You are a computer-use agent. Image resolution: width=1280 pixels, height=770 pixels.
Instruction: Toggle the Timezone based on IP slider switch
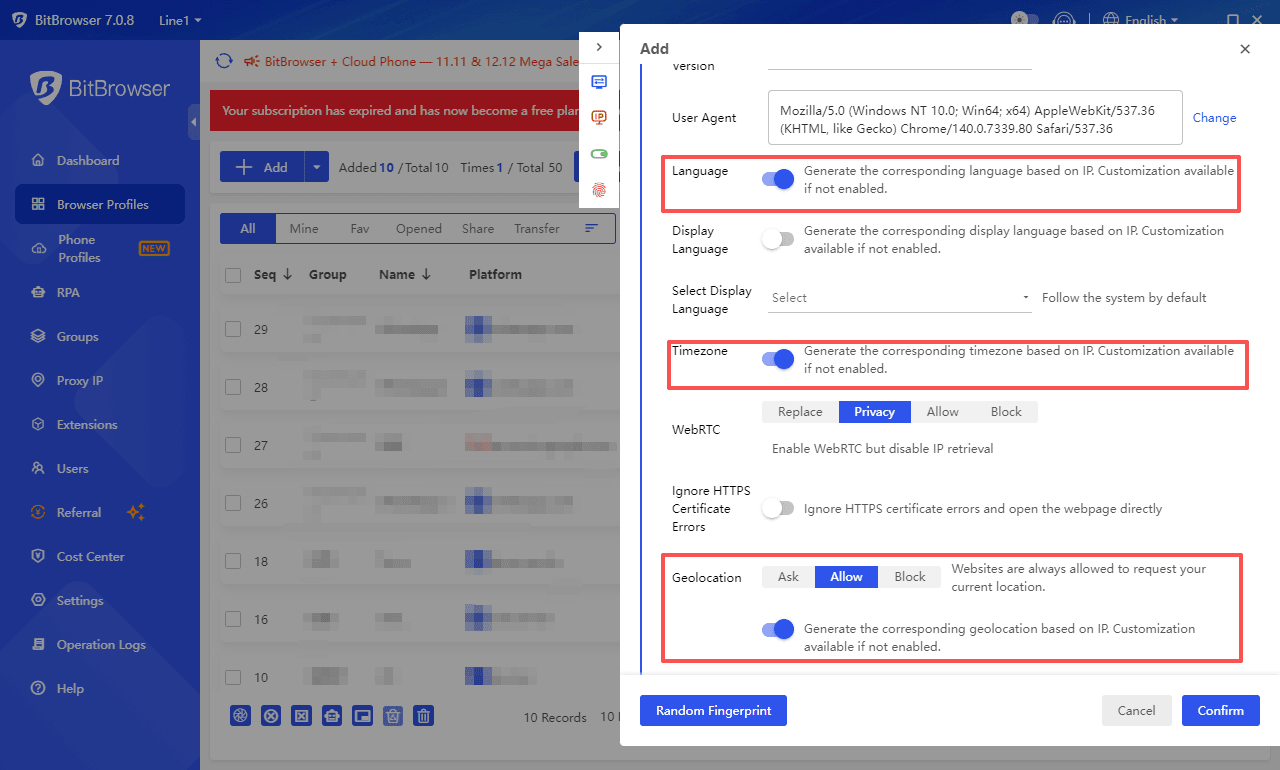click(x=778, y=359)
